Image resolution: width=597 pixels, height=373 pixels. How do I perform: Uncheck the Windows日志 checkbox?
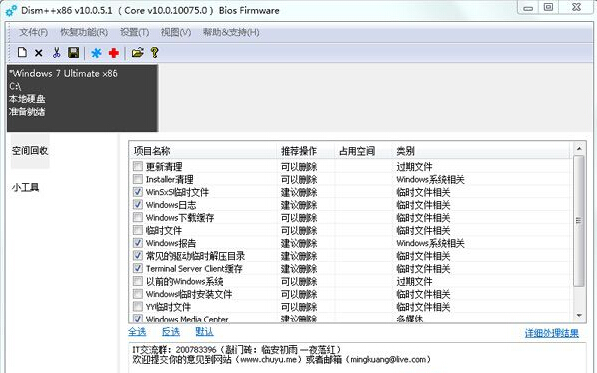click(138, 204)
